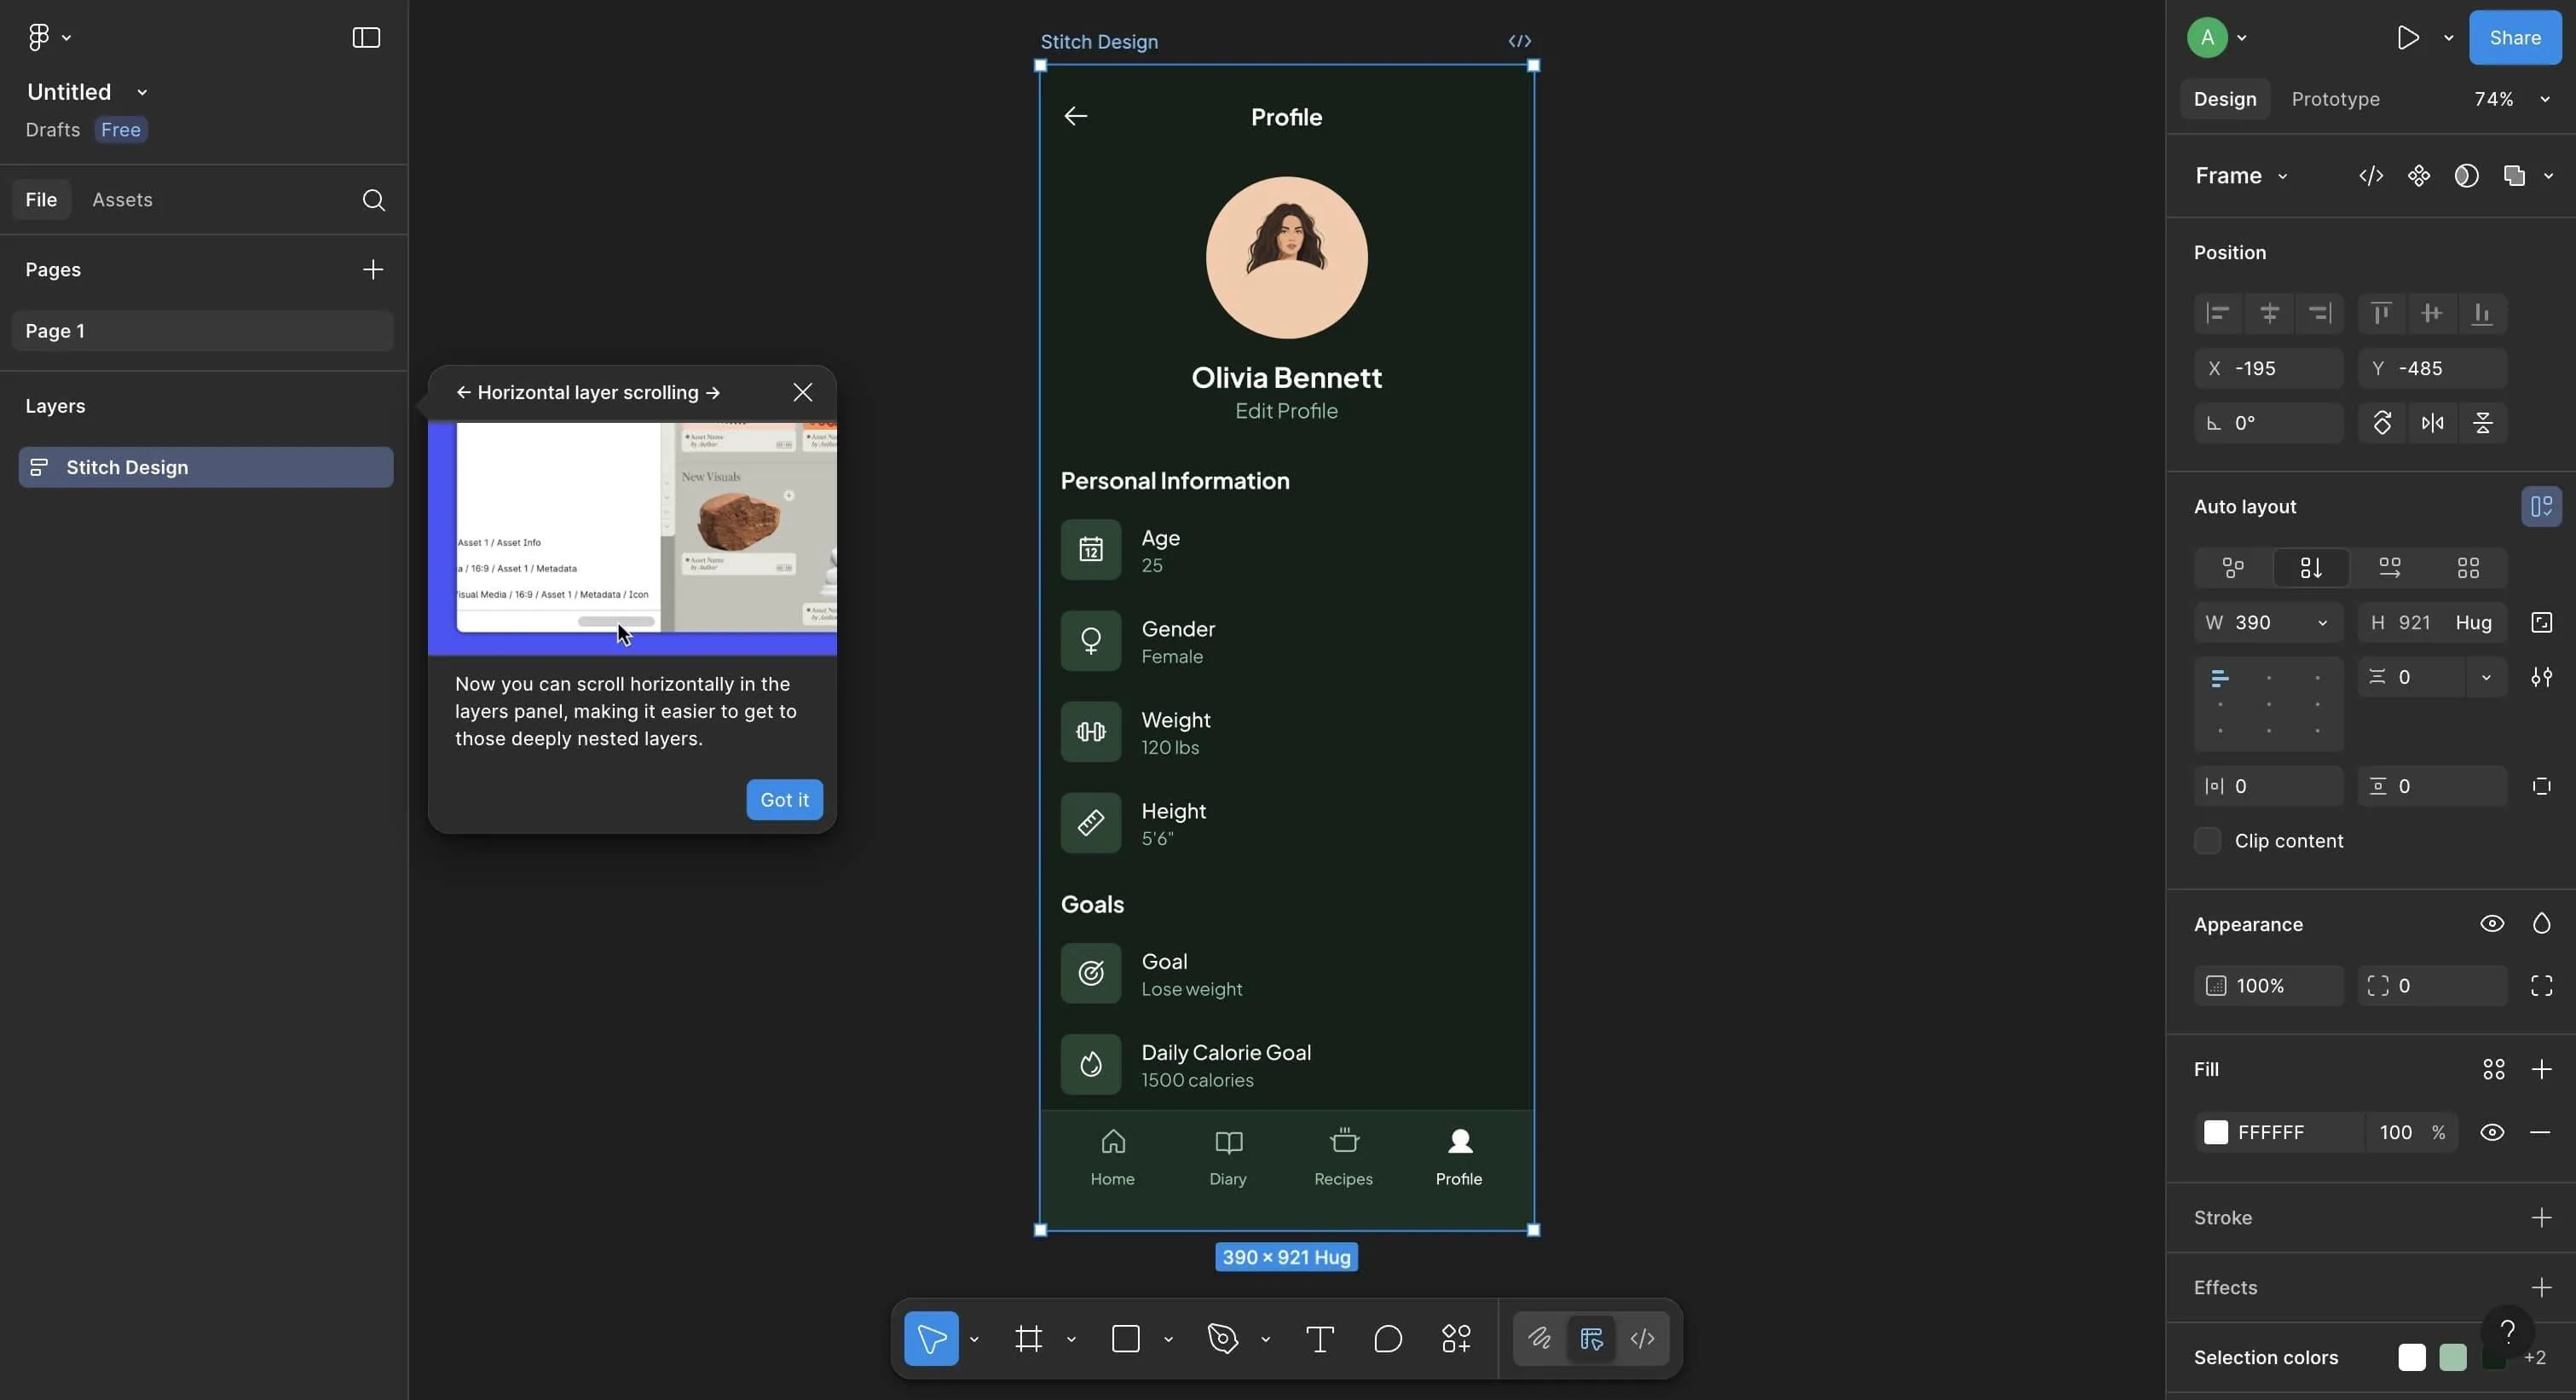
Task: Switch to the Prototype tab
Action: [2335, 99]
